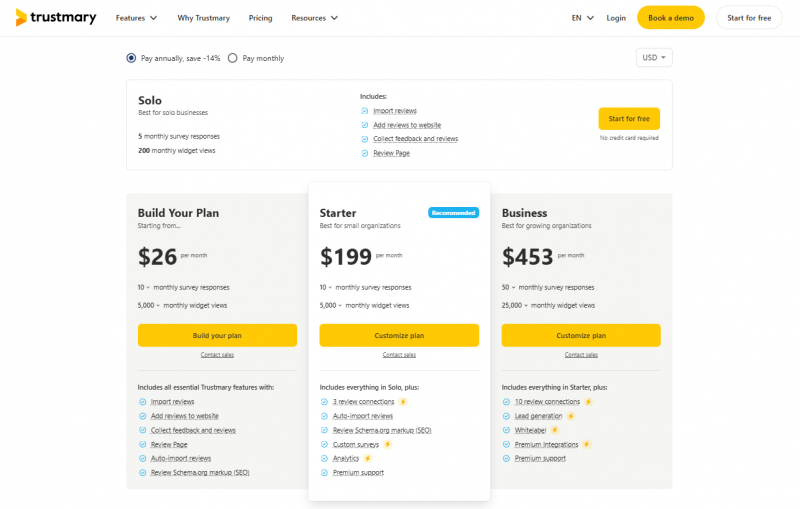This screenshot has height=509, width=800.
Task: Open Premium integrations feature link
Action: (x=546, y=445)
